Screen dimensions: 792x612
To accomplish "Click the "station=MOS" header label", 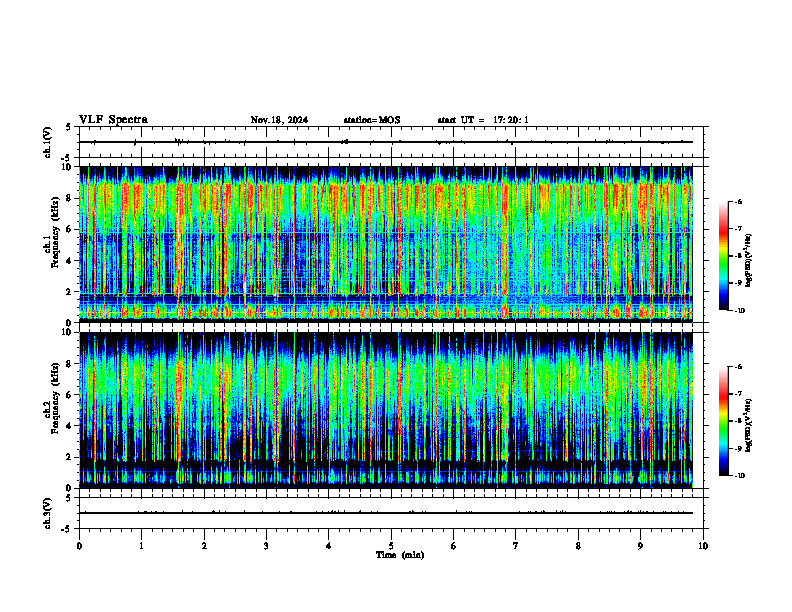I will (x=372, y=120).
